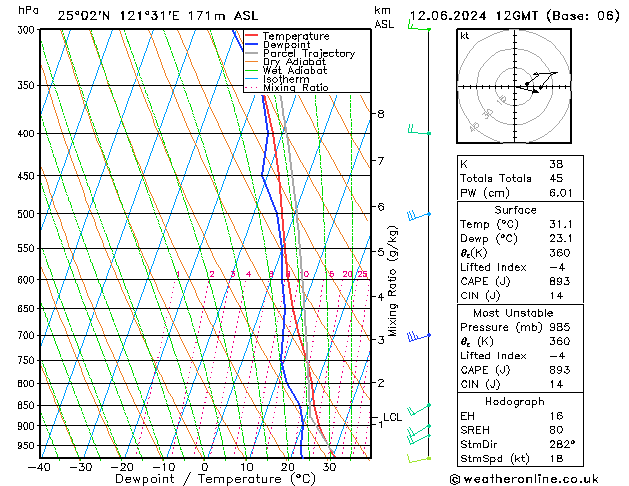This screenshot has height=486, width=629.
Task: Click the Dewpoint / Temperature axis title
Action: coord(215,479)
